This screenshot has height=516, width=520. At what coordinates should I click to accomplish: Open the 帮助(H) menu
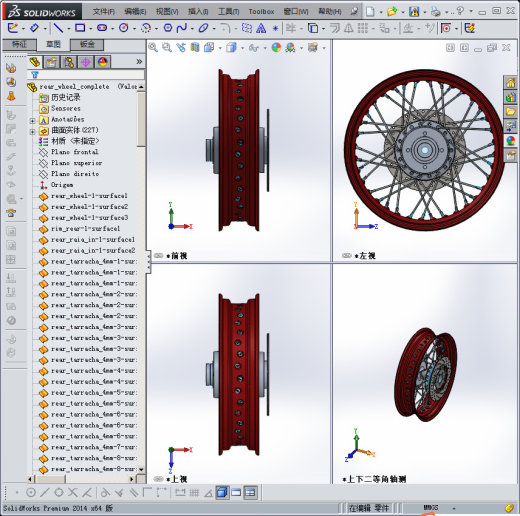click(x=329, y=12)
